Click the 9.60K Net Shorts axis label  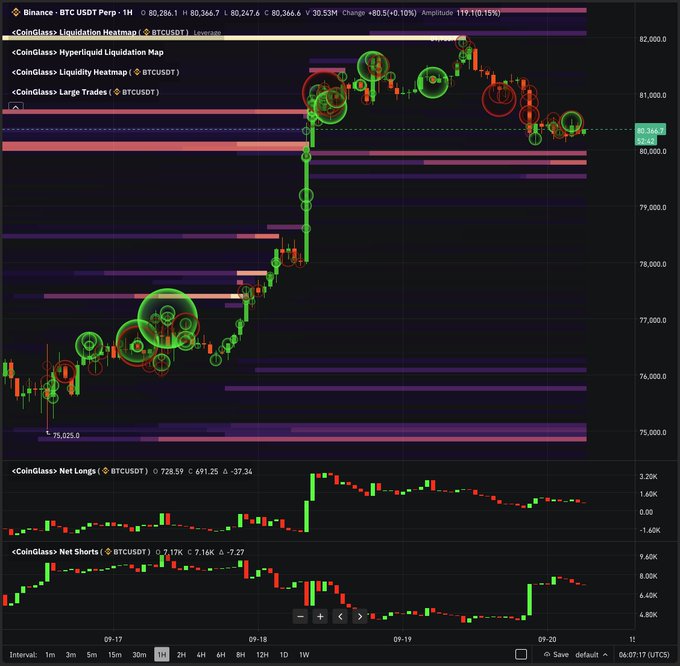[648, 557]
